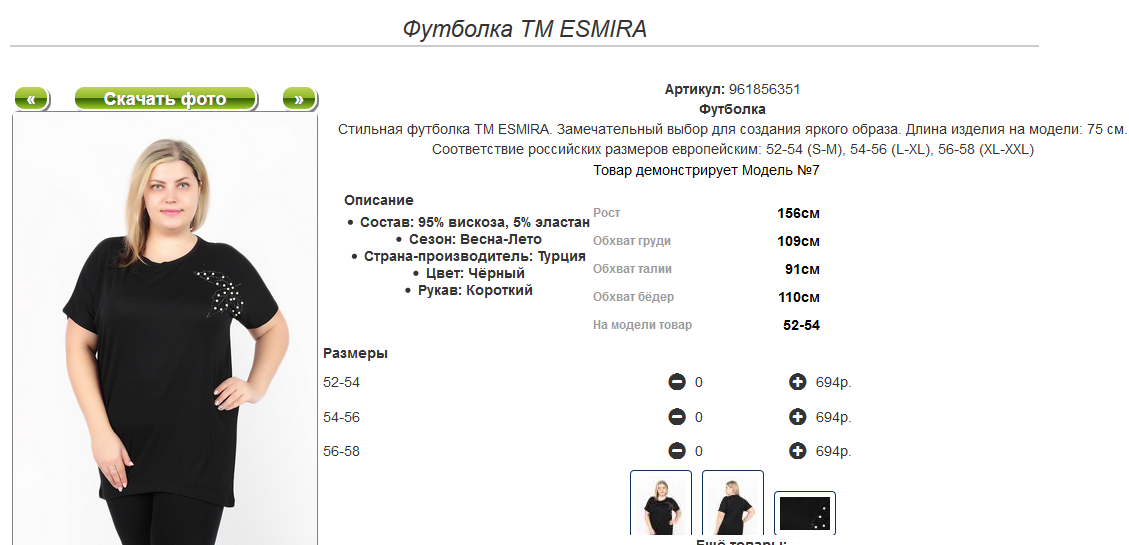Screen dimensions: 1129x545
Task: Remove one item of size 56-58
Action: click(x=677, y=451)
